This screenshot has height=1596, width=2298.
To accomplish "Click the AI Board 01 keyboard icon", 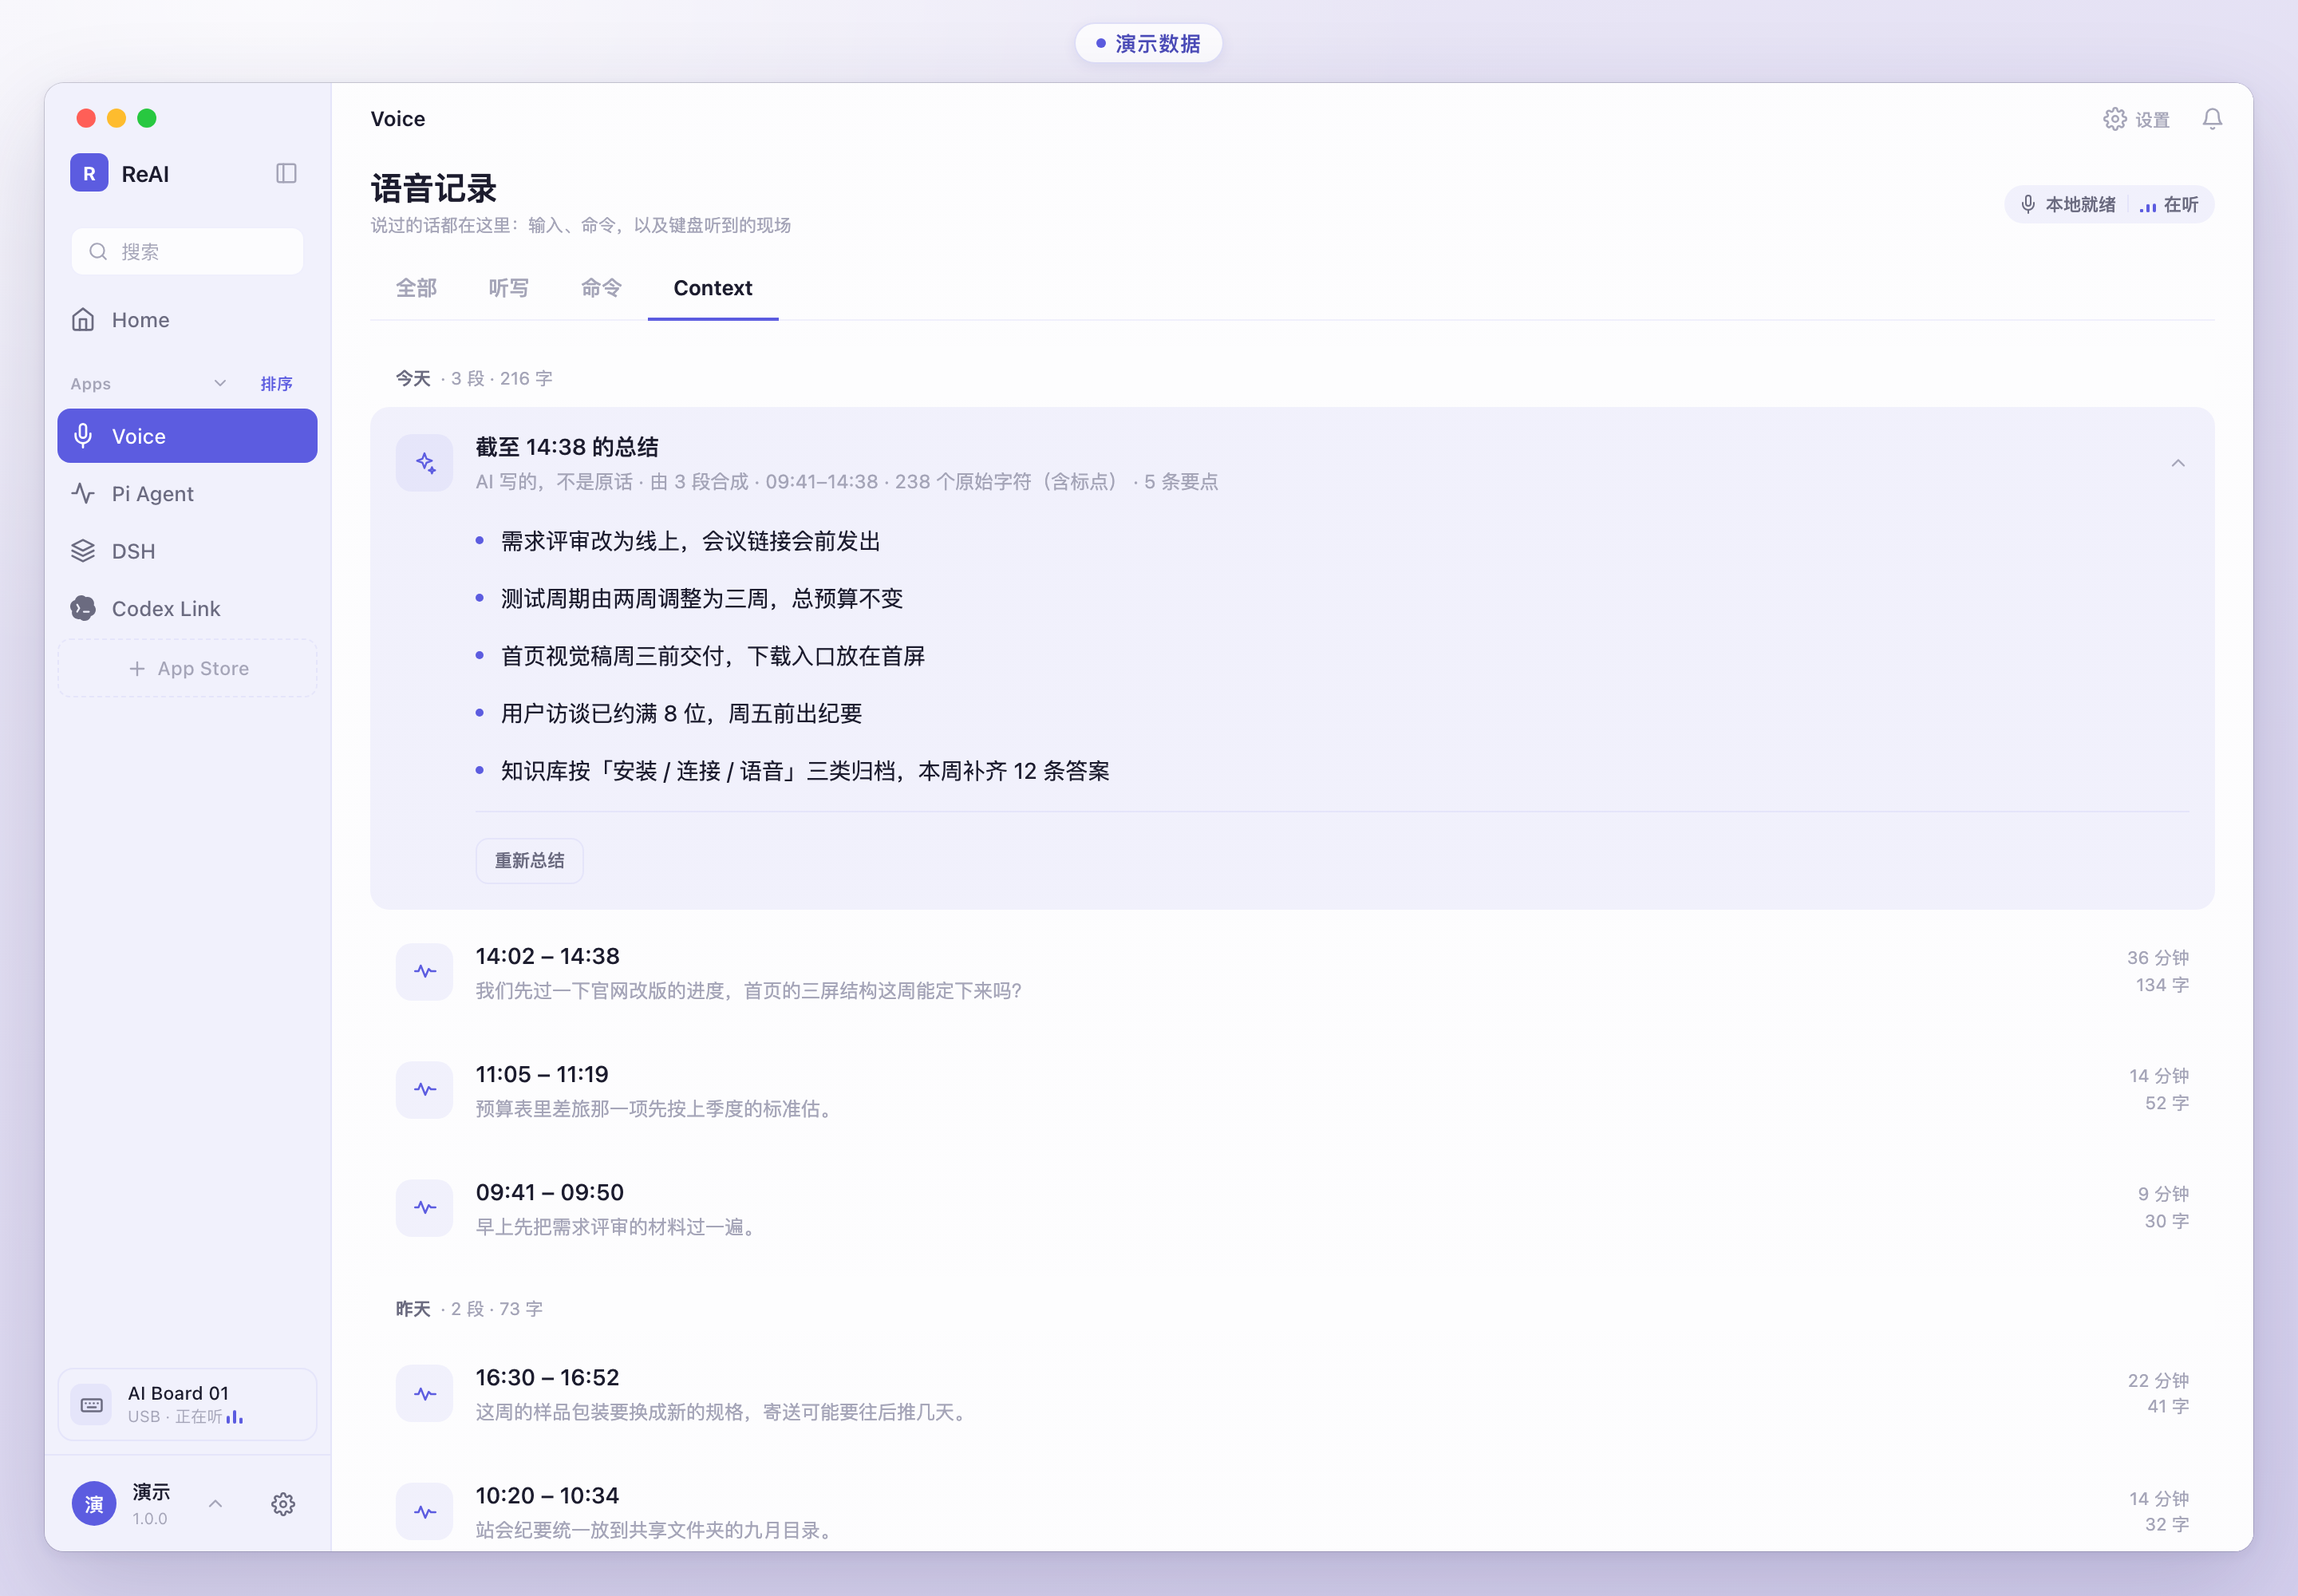I will [92, 1404].
